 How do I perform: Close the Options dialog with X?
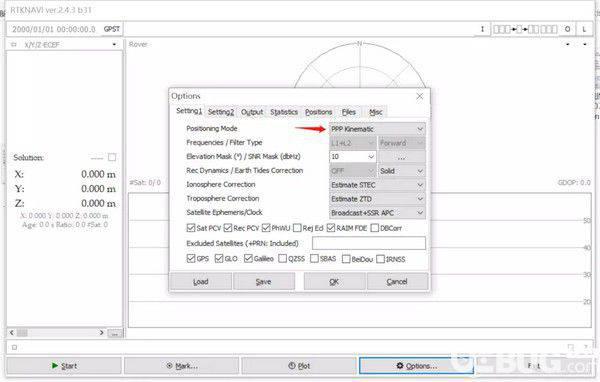[x=420, y=96]
